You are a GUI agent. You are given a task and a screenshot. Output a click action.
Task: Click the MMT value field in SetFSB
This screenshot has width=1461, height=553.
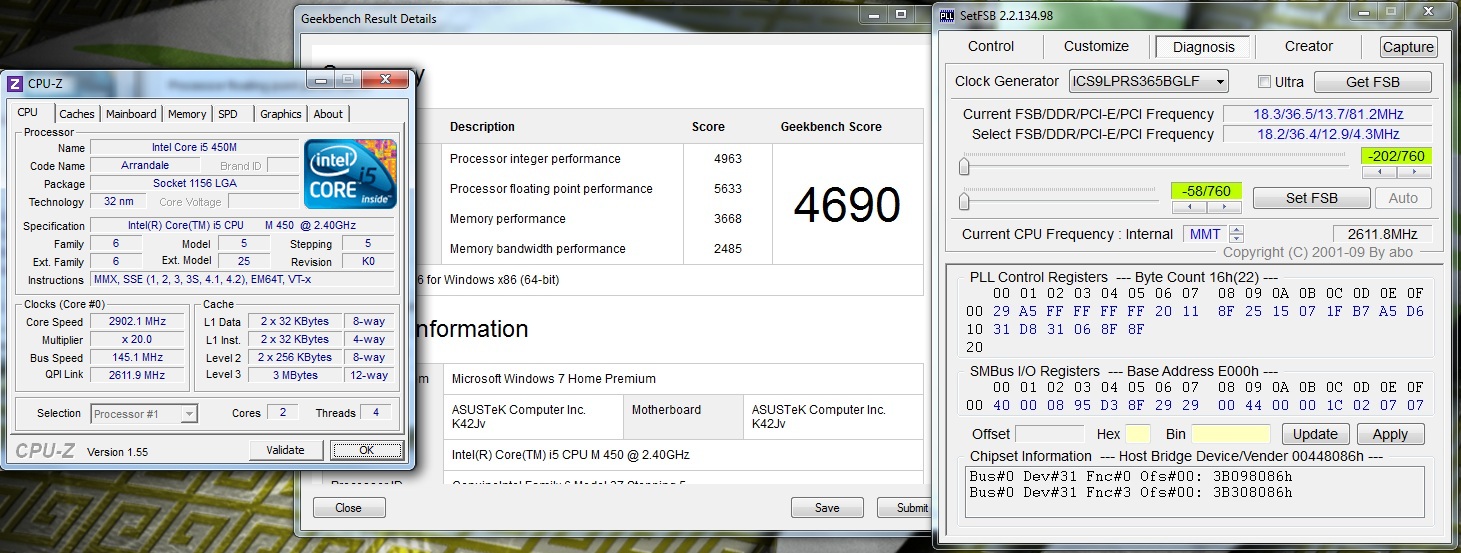pyautogui.click(x=1205, y=234)
